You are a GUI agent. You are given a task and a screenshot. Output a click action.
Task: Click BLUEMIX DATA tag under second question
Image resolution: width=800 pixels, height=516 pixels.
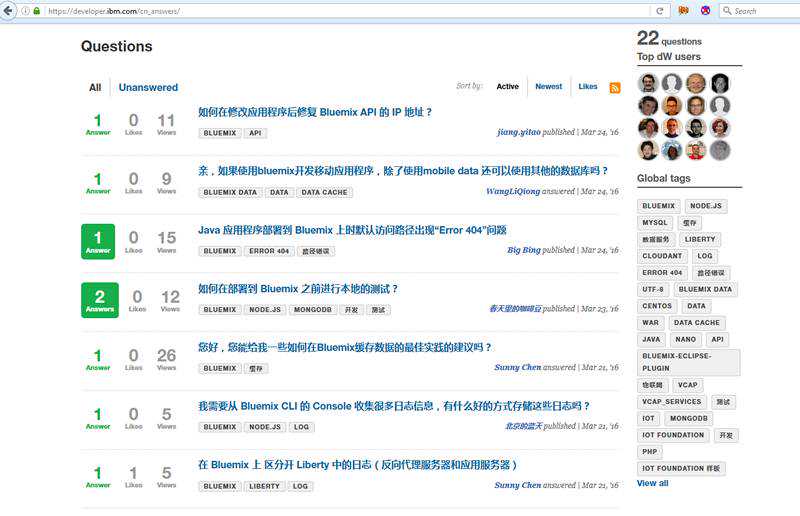coord(230,192)
